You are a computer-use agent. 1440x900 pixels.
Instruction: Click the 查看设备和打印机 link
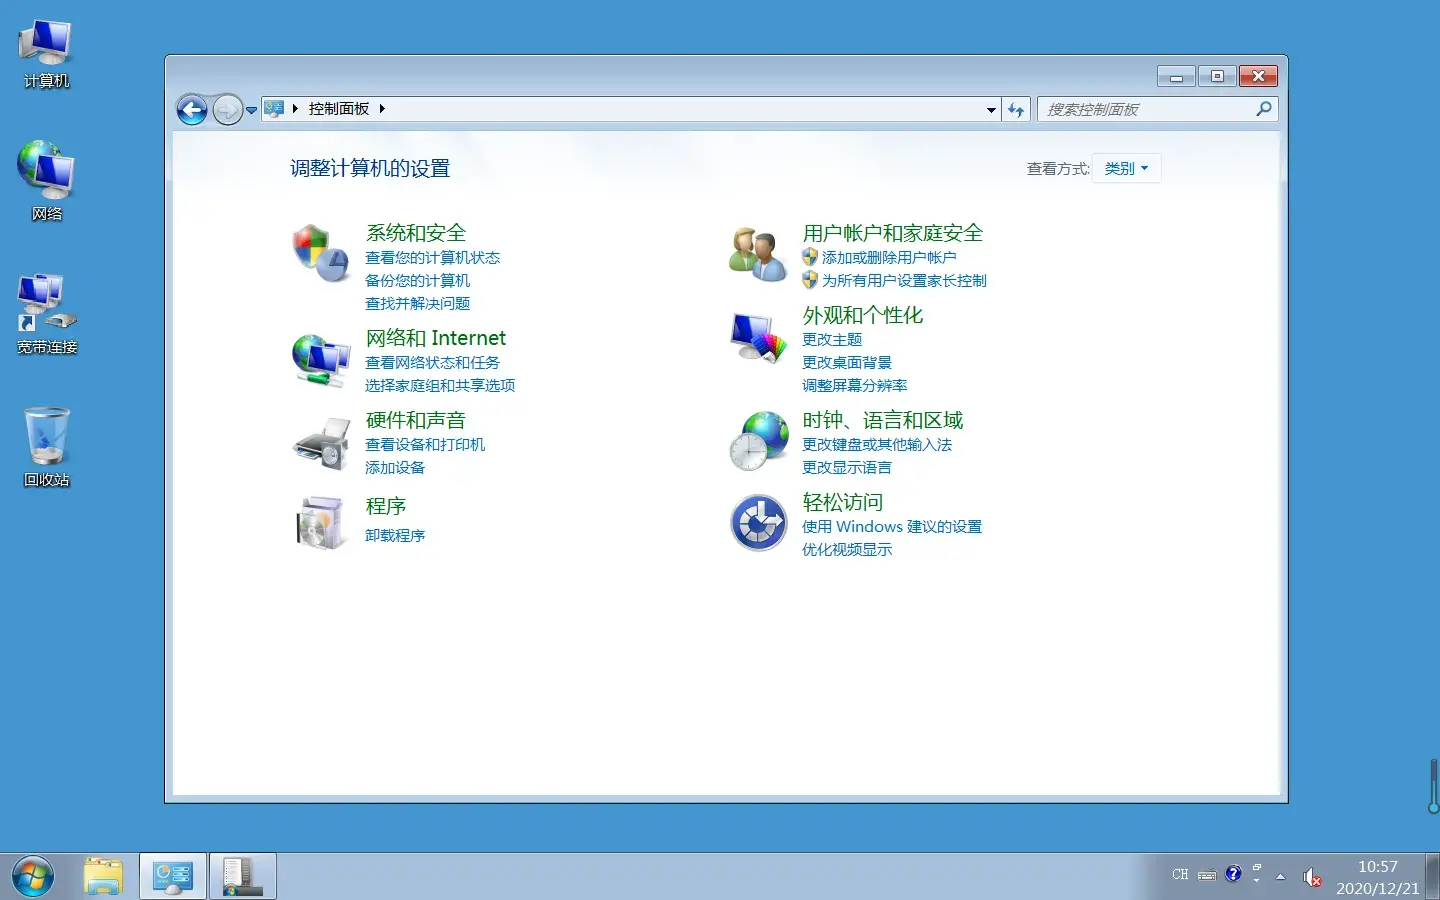[x=425, y=445]
